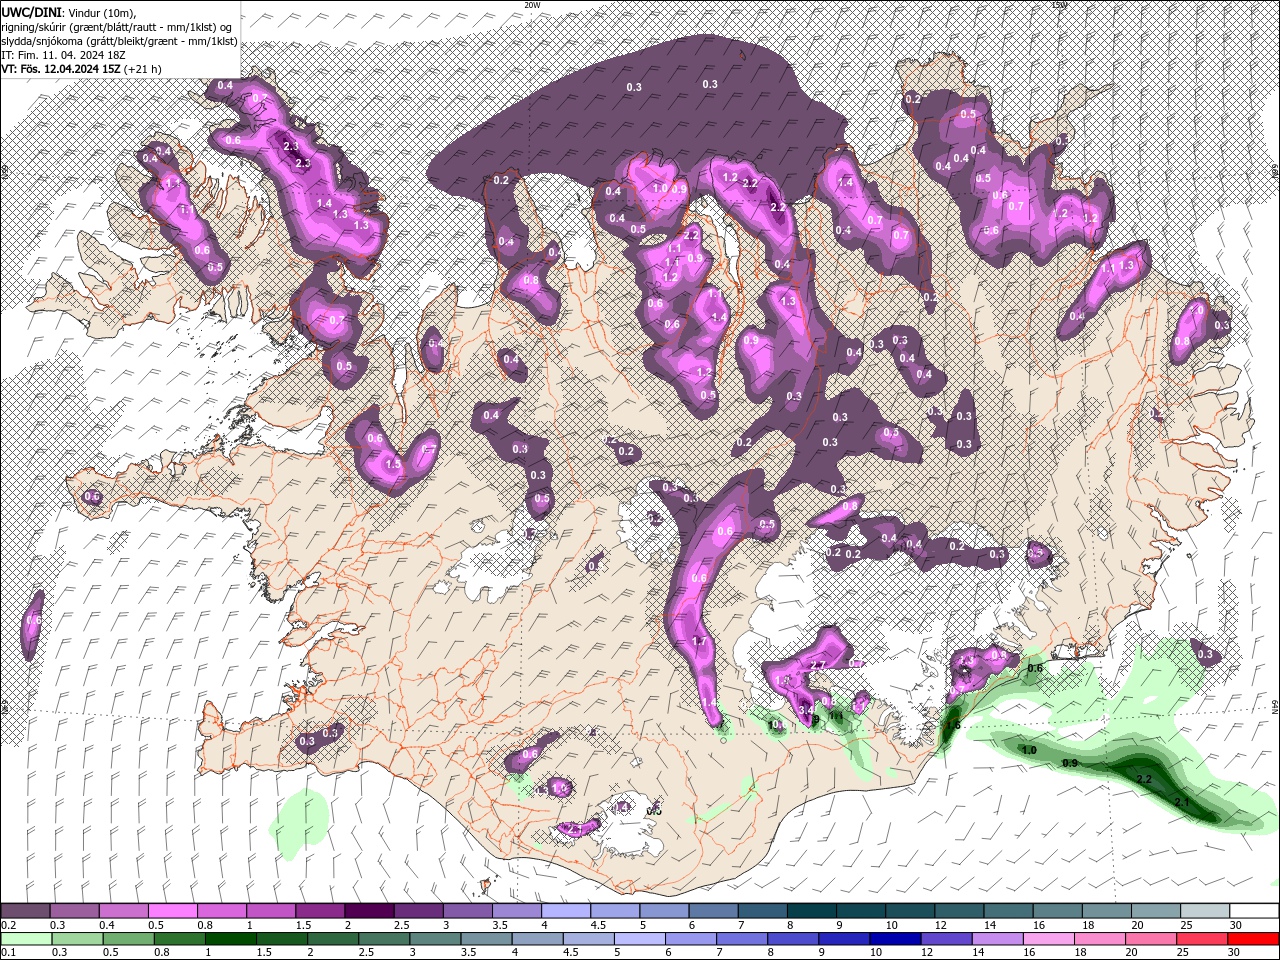The width and height of the screenshot is (1280, 960).
Task: Click the 20W longitude label
Action: click(532, 4)
